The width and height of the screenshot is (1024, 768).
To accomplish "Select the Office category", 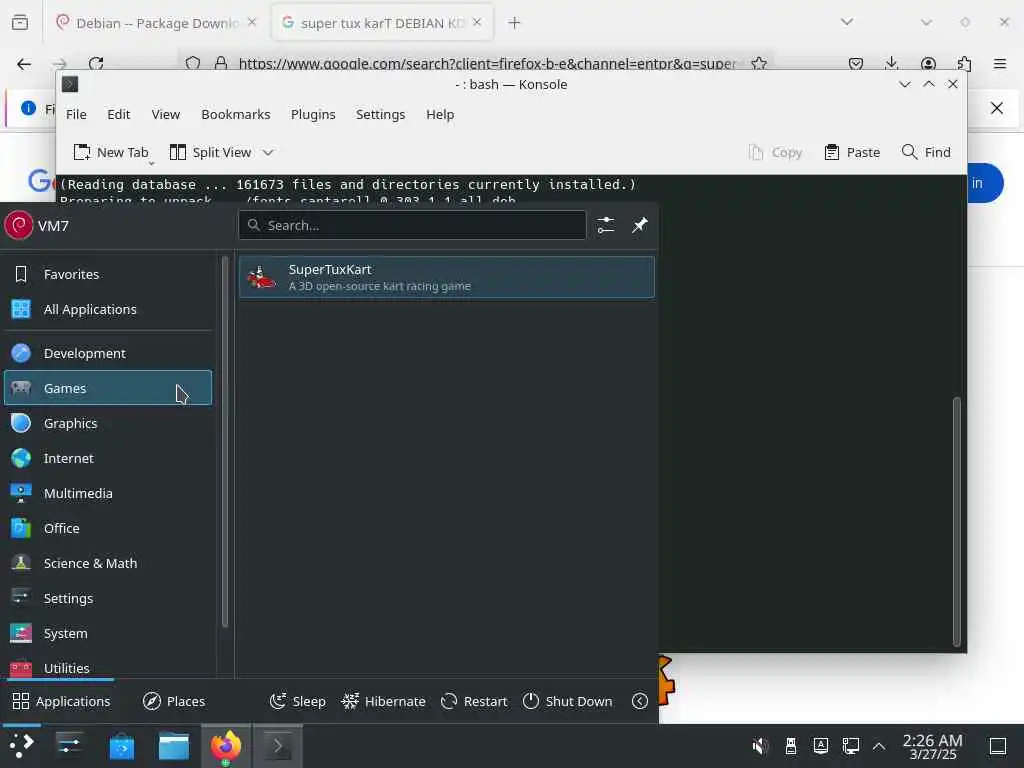I will tap(108, 528).
